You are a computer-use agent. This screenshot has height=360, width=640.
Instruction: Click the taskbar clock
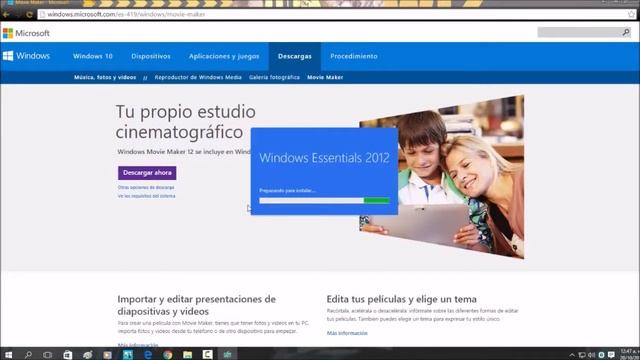pyautogui.click(x=629, y=355)
